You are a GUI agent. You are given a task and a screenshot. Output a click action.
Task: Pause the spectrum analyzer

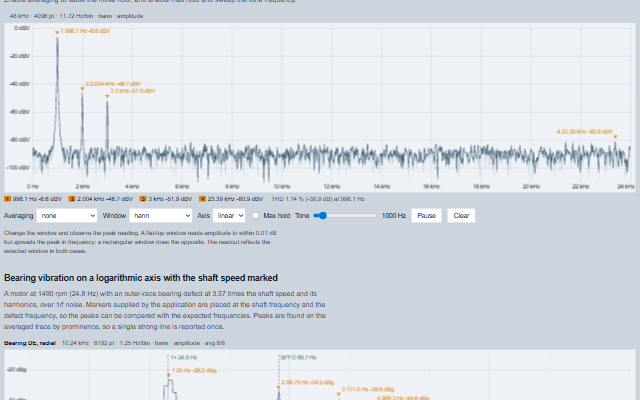tap(426, 216)
